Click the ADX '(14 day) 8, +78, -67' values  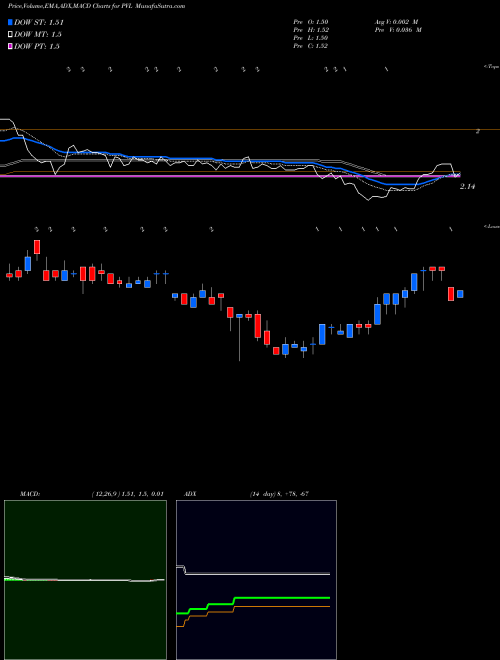[279, 494]
